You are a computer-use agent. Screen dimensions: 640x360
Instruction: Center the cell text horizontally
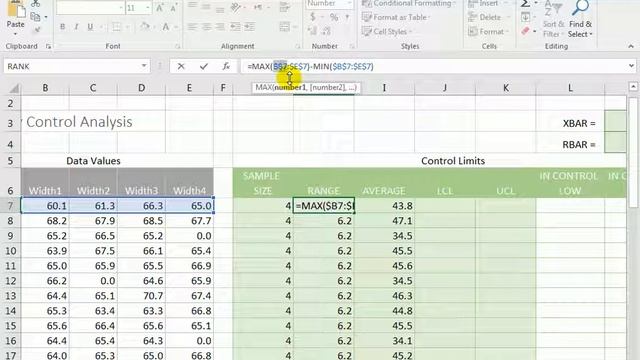click(x=207, y=27)
